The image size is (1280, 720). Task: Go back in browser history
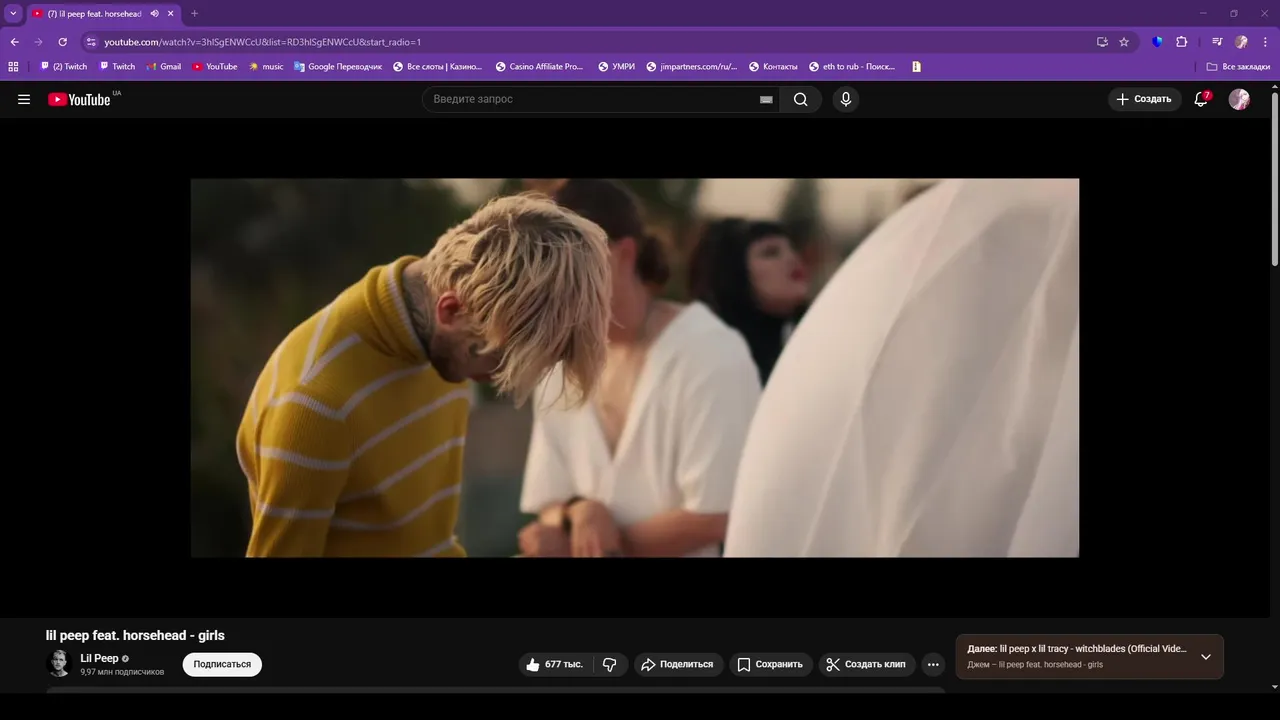tap(14, 42)
